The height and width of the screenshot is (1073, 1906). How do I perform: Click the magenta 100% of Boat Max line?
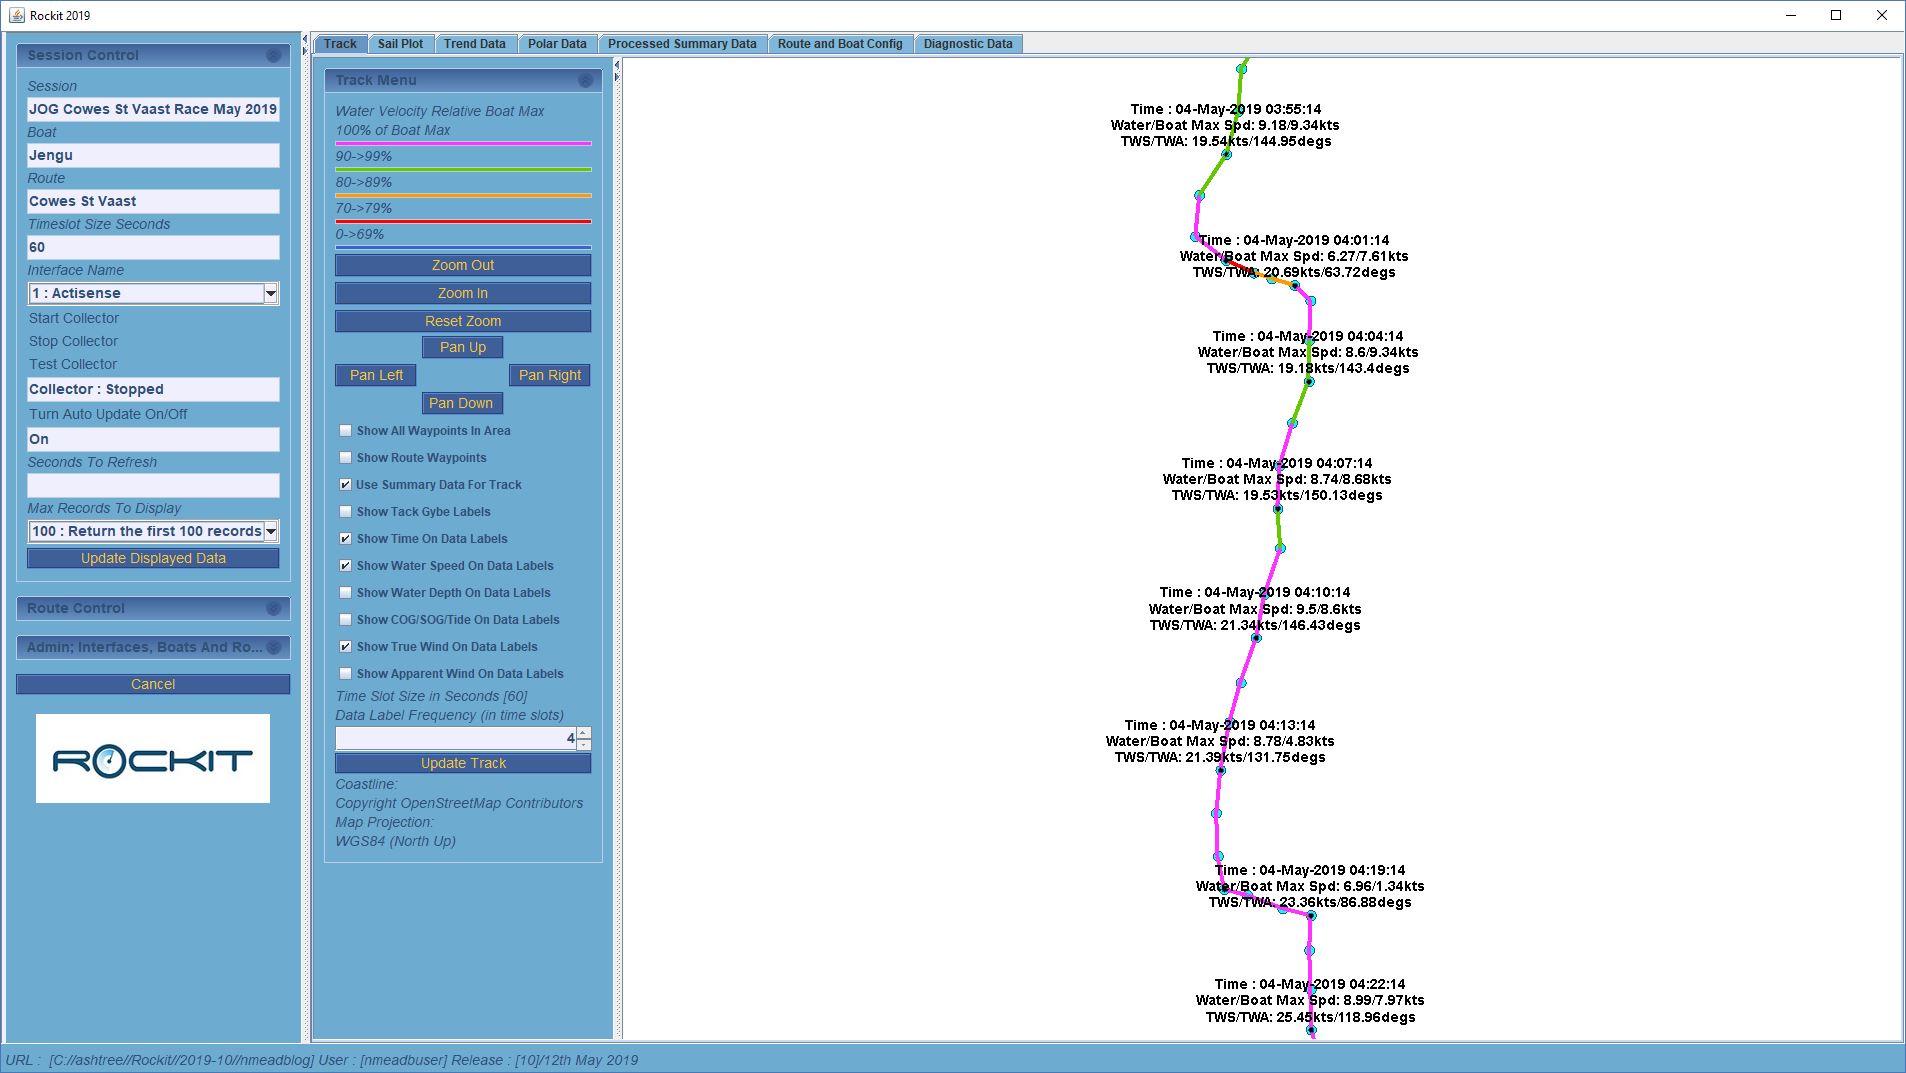click(463, 144)
